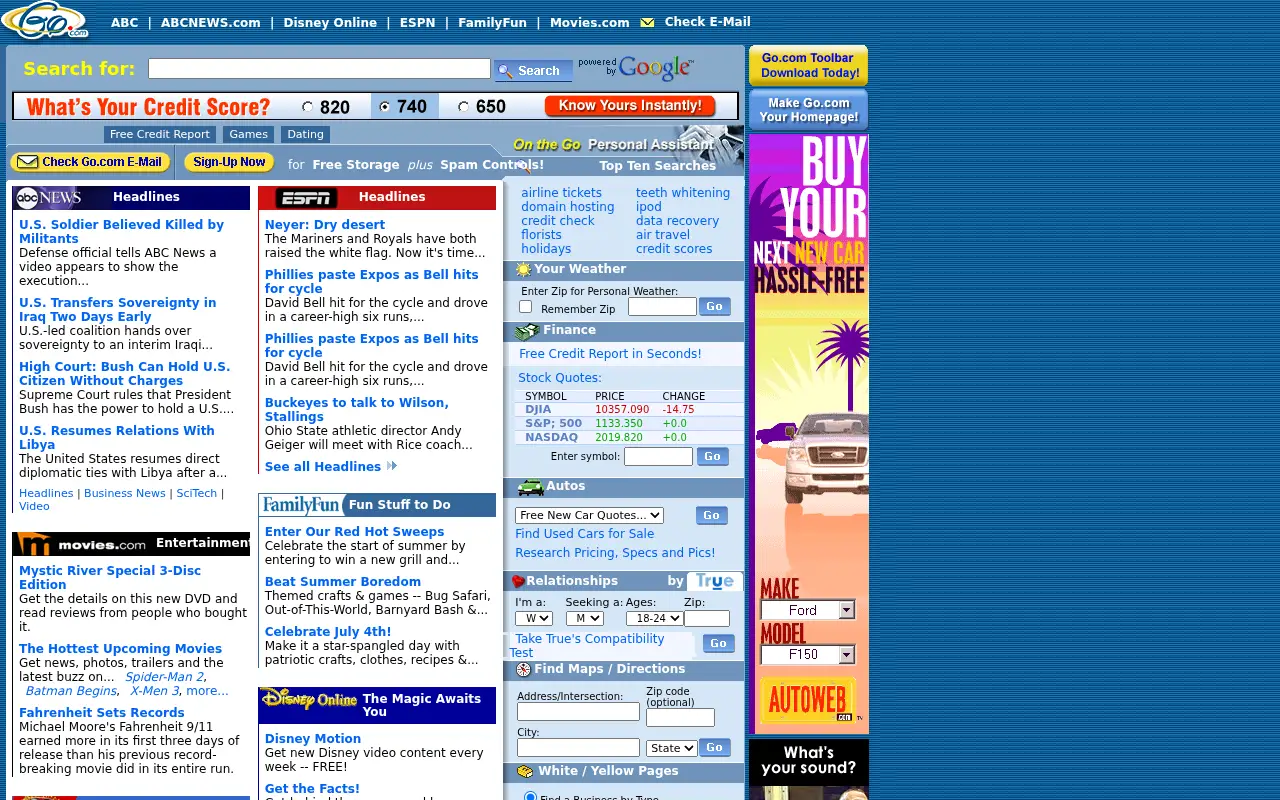Click the True logo in Relationships
The width and height of the screenshot is (1280, 800).
click(x=714, y=581)
